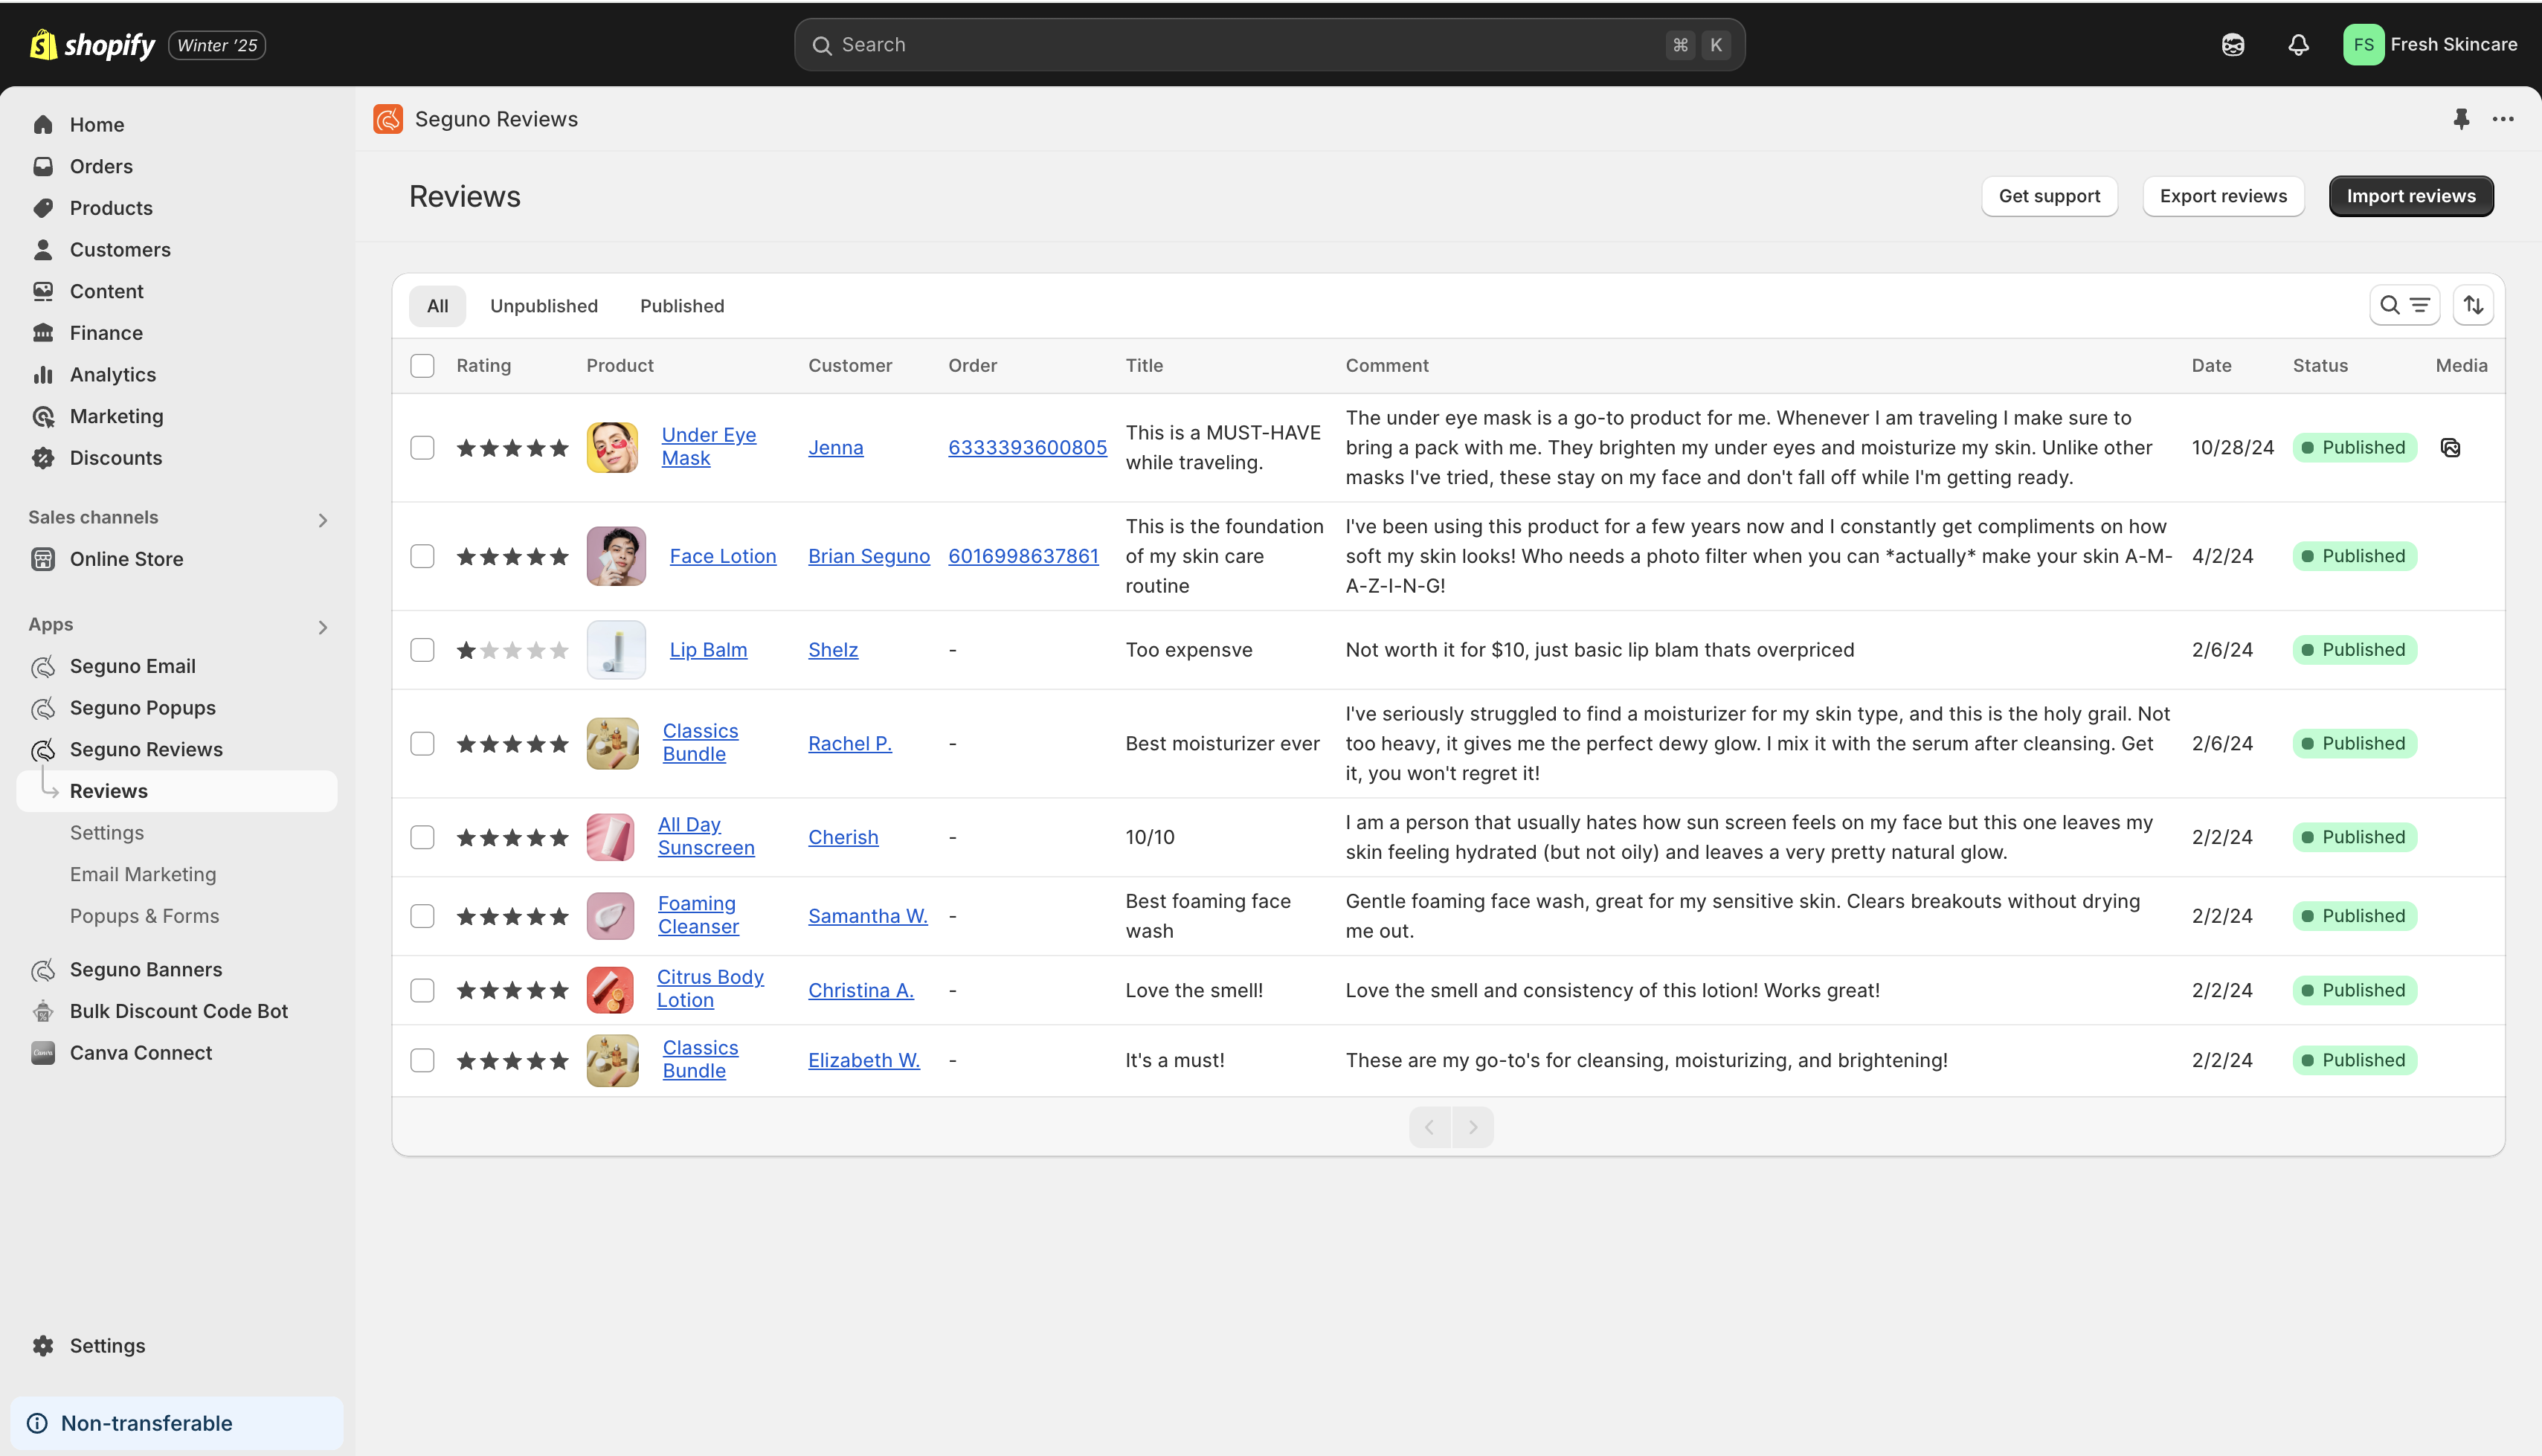Check the Citrus Body Lotion review row

point(422,990)
